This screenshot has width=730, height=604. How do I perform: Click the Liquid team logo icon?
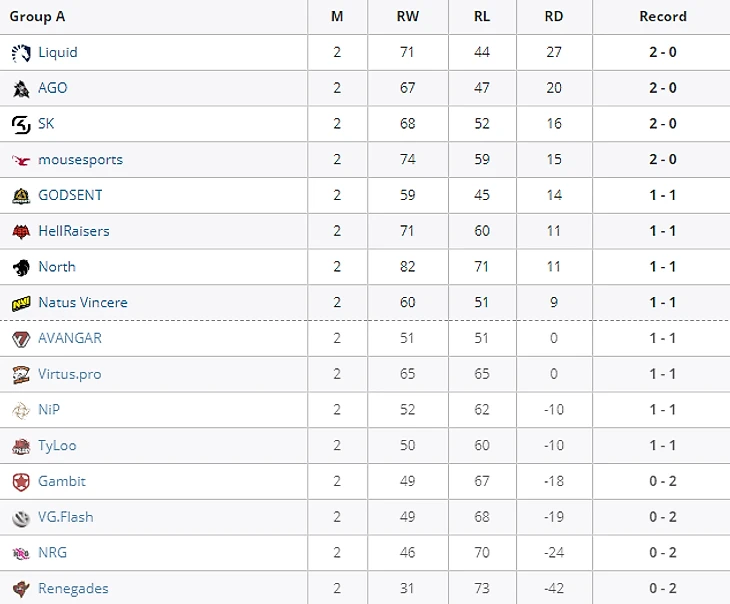[21, 53]
